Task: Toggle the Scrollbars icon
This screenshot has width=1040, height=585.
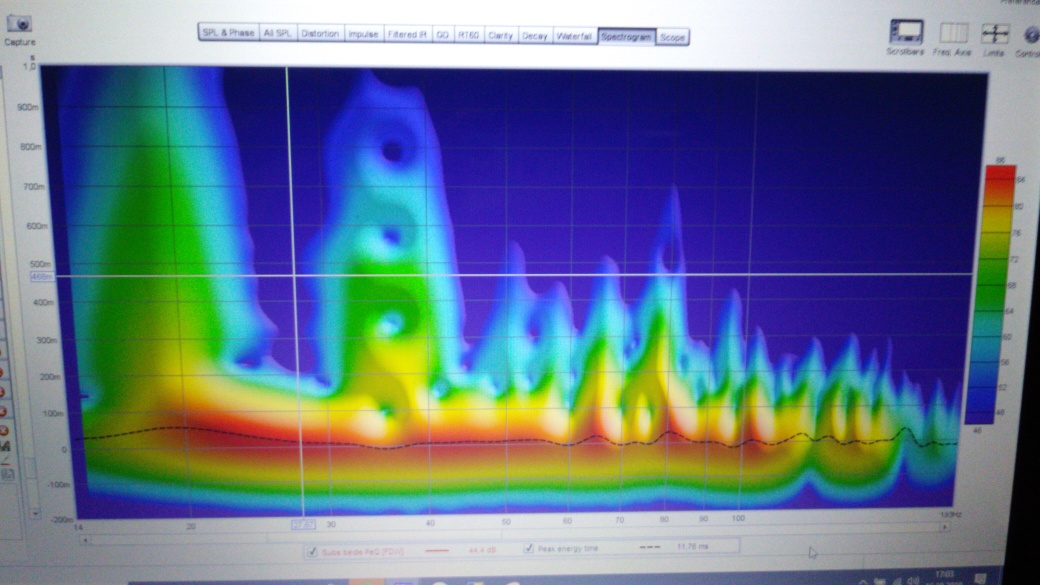Action: pos(906,32)
